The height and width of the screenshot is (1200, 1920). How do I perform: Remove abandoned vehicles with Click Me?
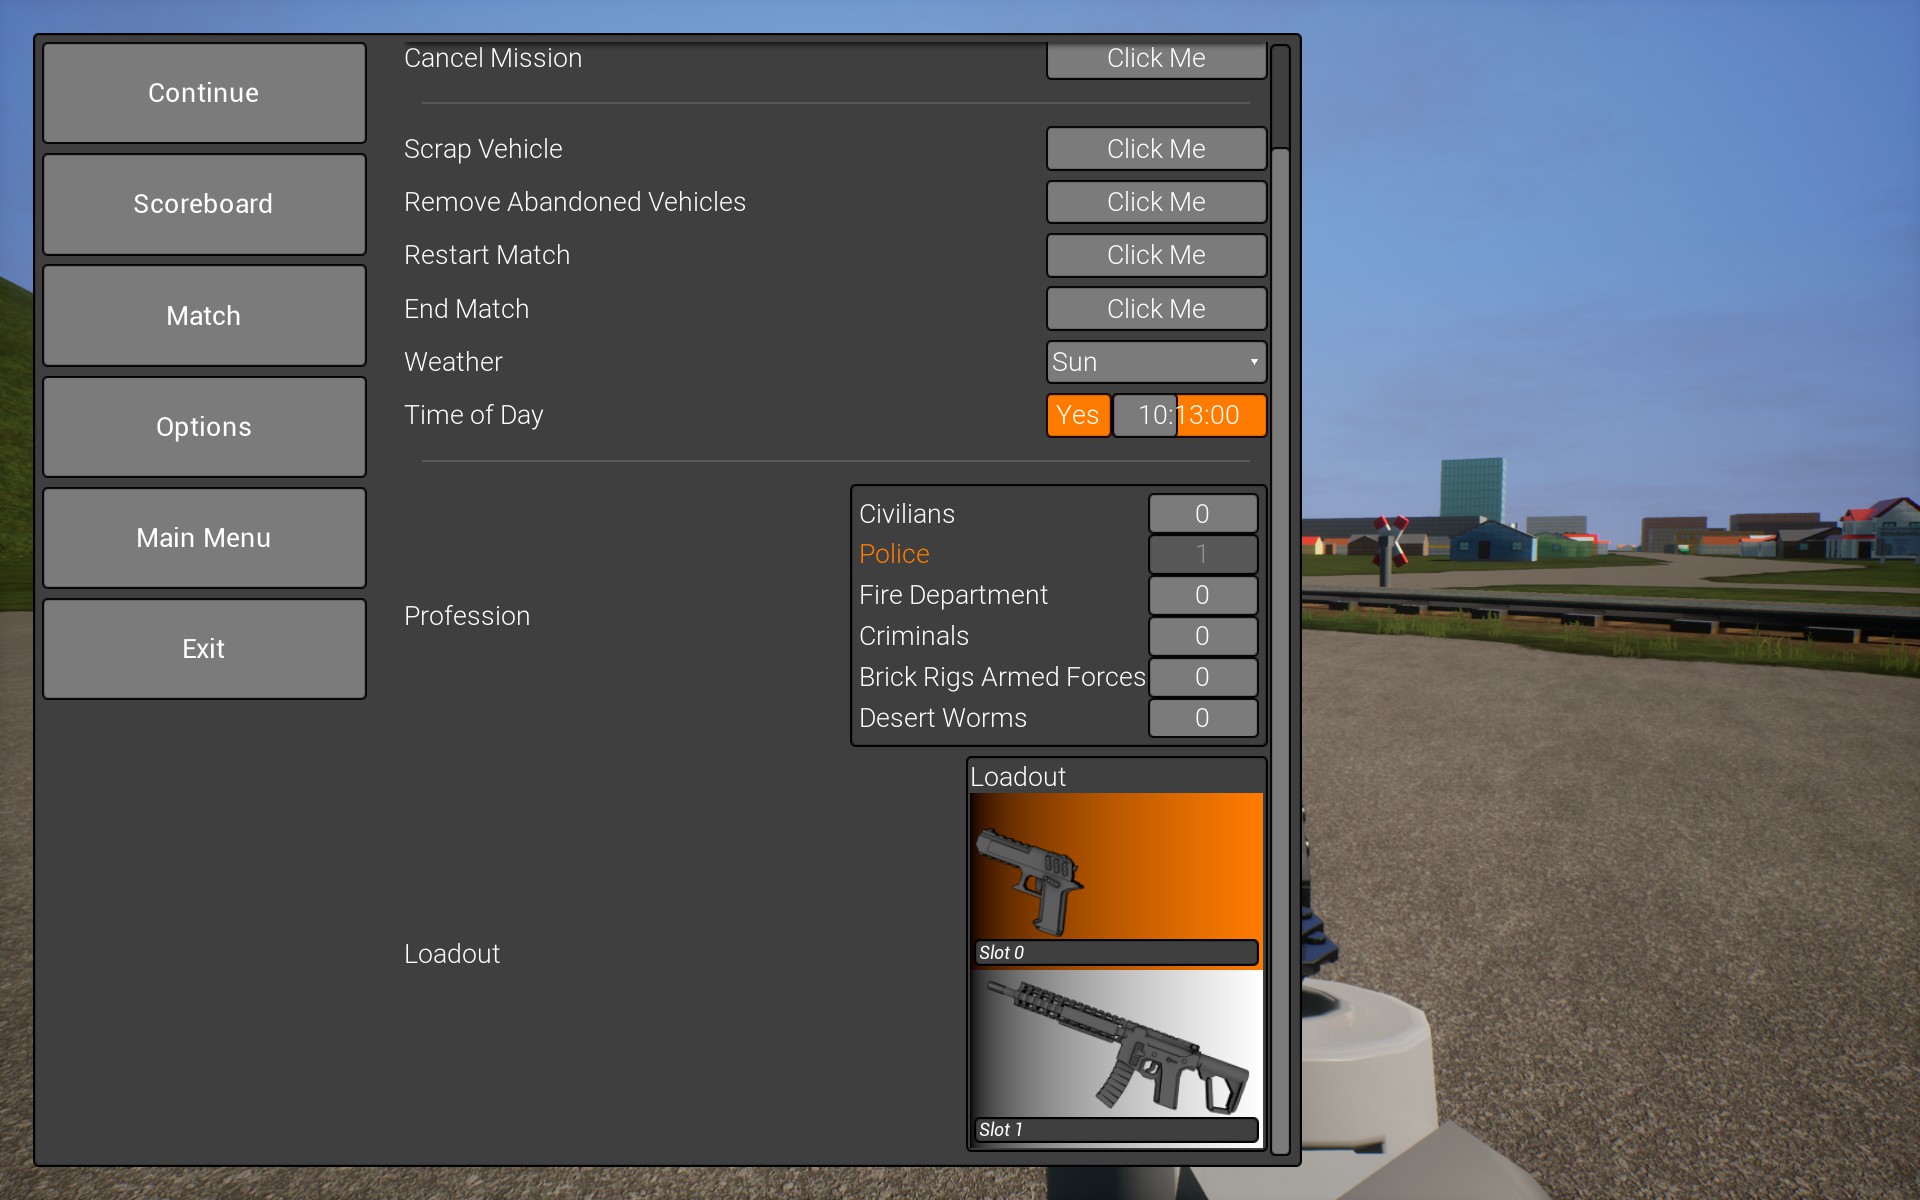(1156, 202)
